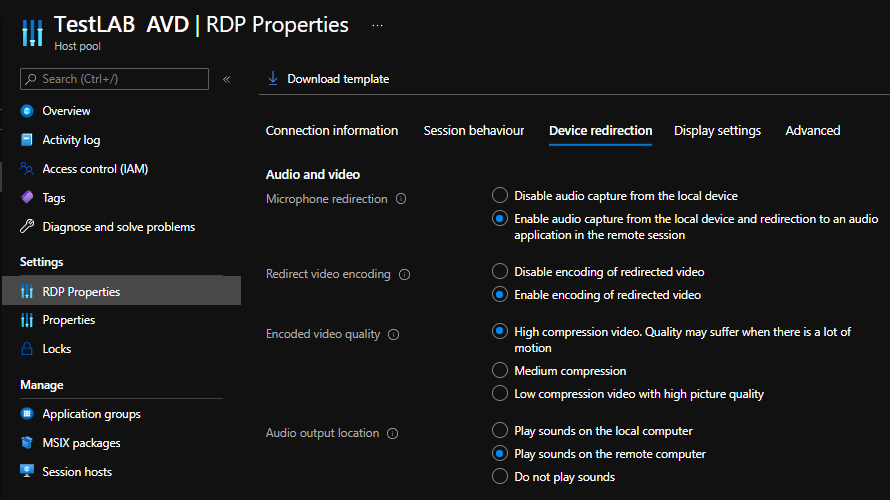Click the Access control (IAM) people icon
The width and height of the screenshot is (890, 500).
click(x=27, y=169)
